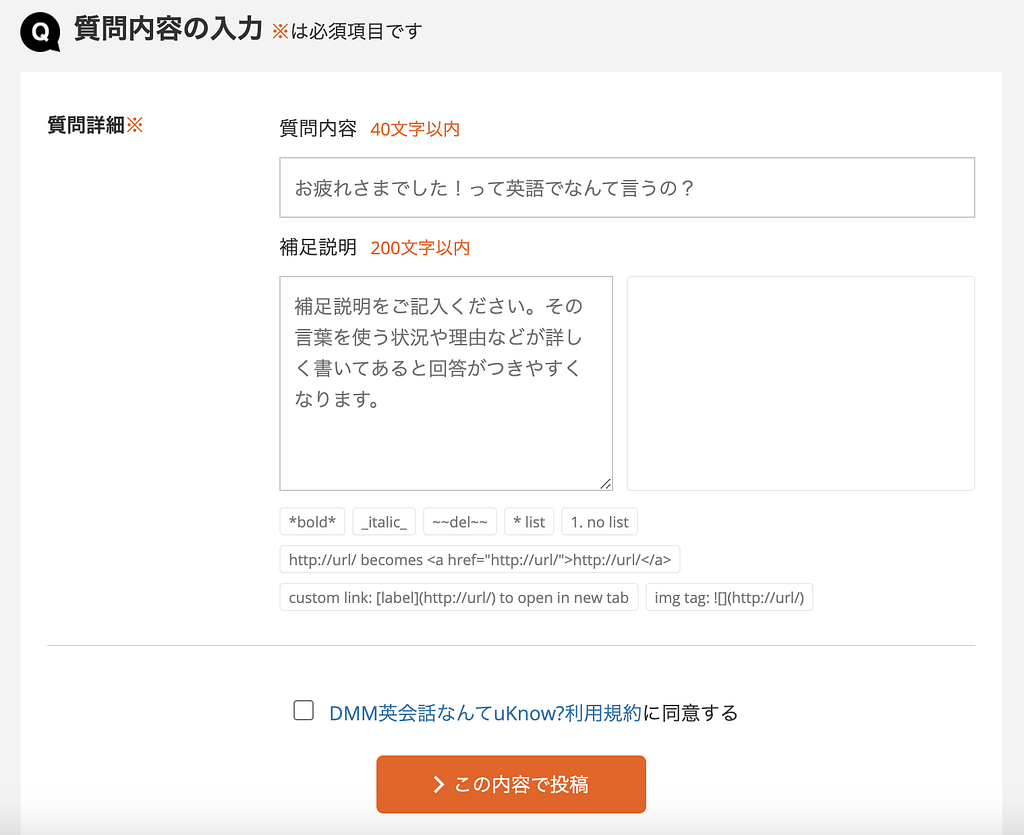Click the Q speech bubble icon
This screenshot has width=1024, height=835.
40,32
